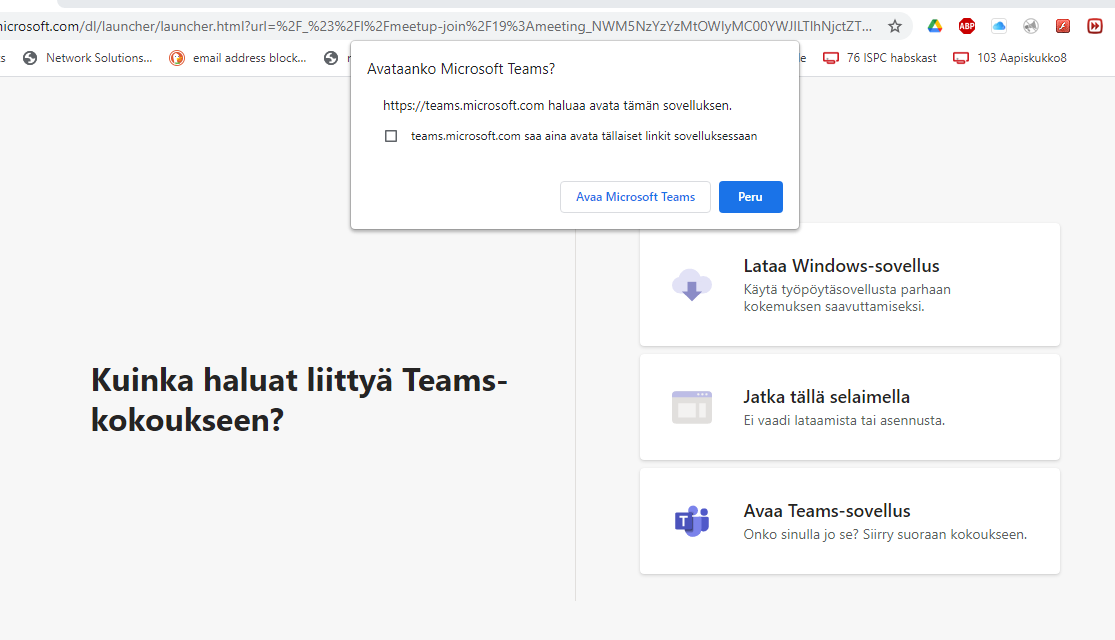Screen dimensions: 1115x640
Task: Click the browser window icon
Action: point(691,407)
